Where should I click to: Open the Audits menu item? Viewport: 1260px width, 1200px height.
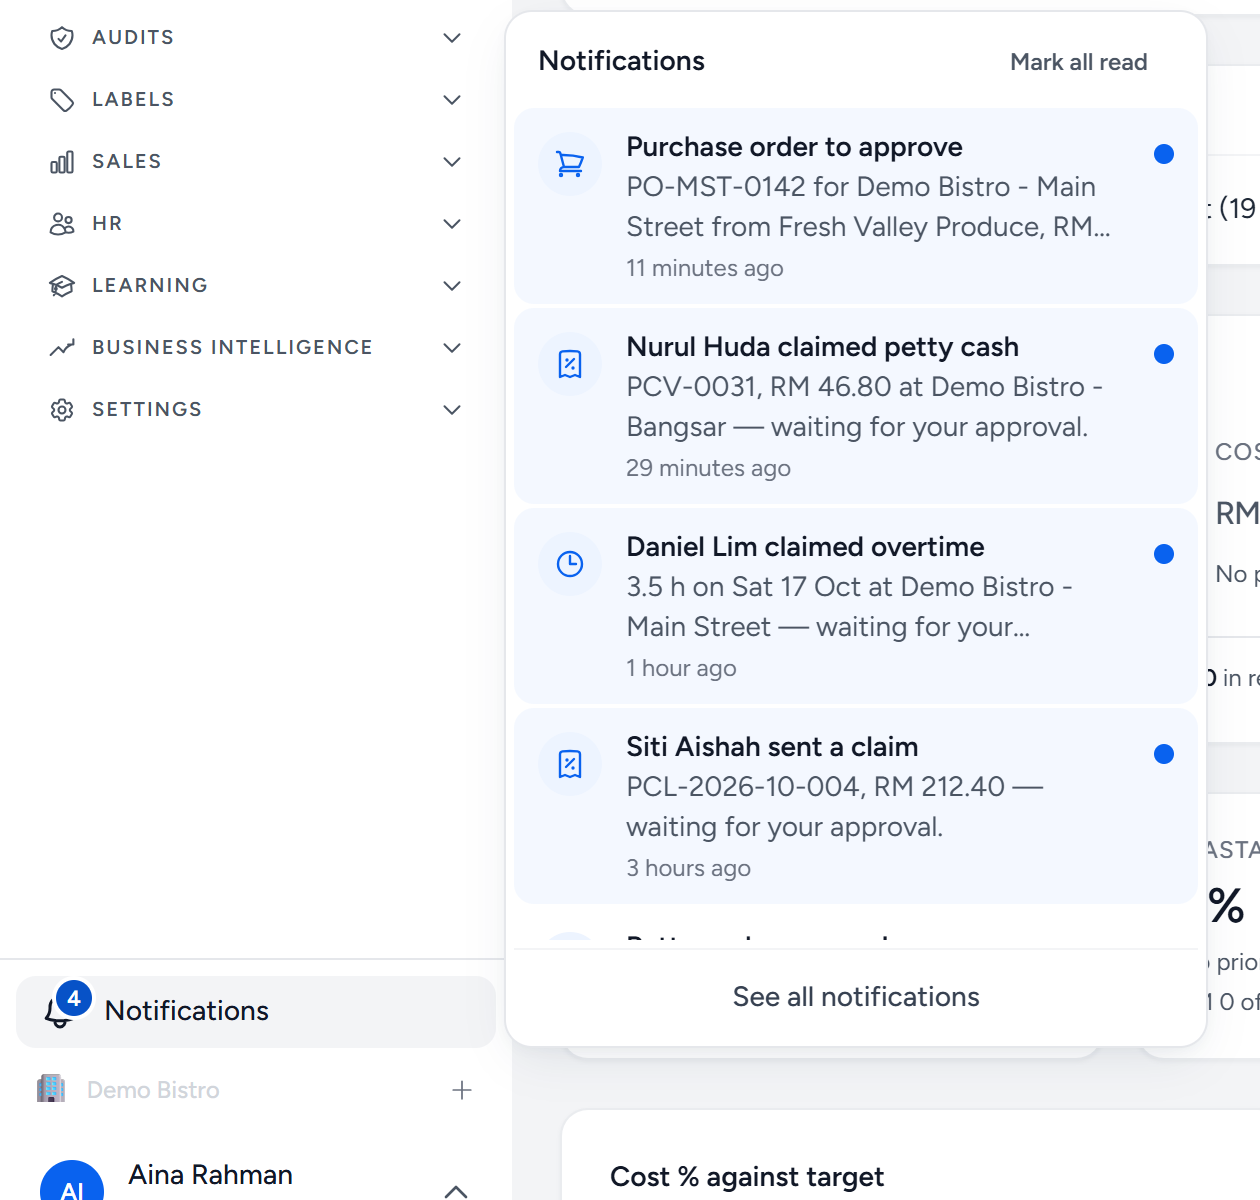(x=256, y=38)
